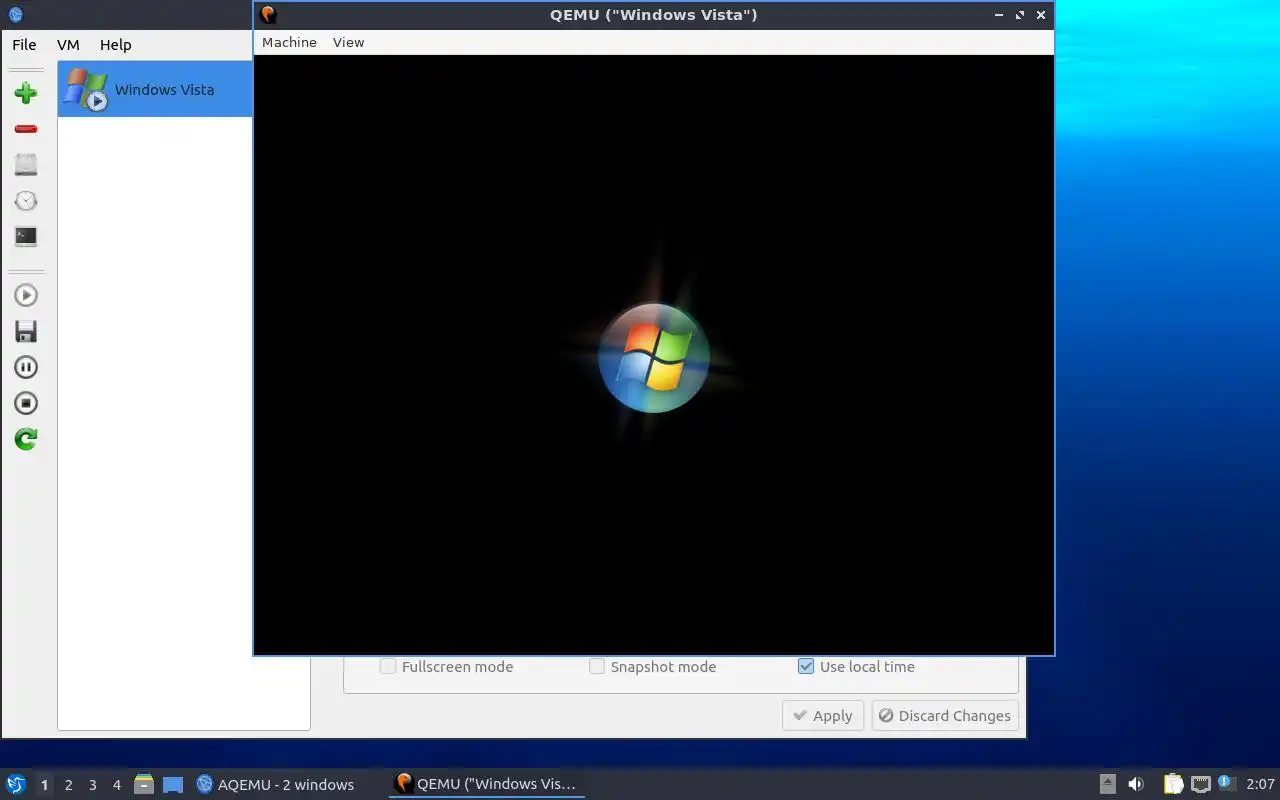Click the QEMU icon in the window title bar
This screenshot has height=800, width=1280.
pos(268,15)
